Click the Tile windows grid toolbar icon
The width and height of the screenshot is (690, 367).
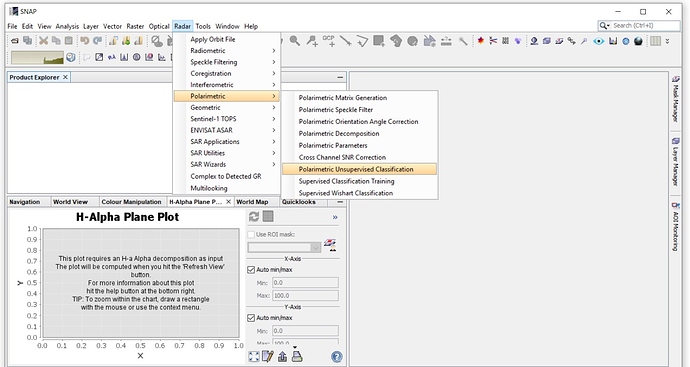pos(656,41)
